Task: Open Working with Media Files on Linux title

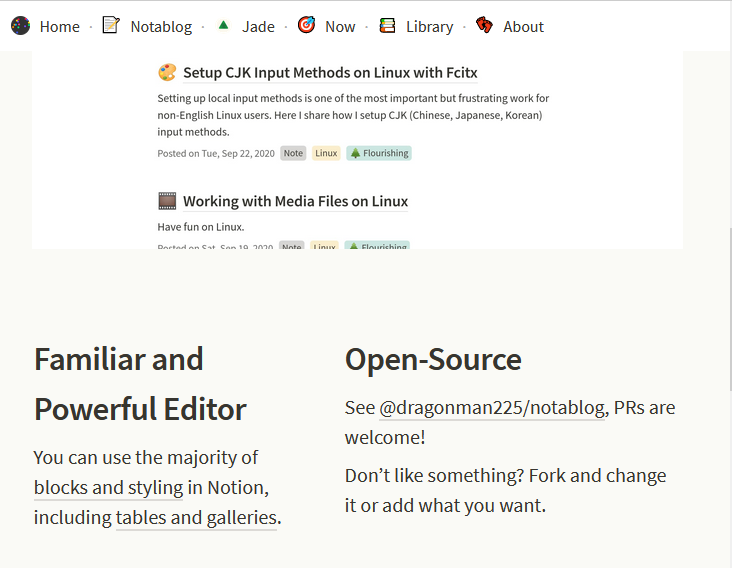Action: tap(295, 201)
